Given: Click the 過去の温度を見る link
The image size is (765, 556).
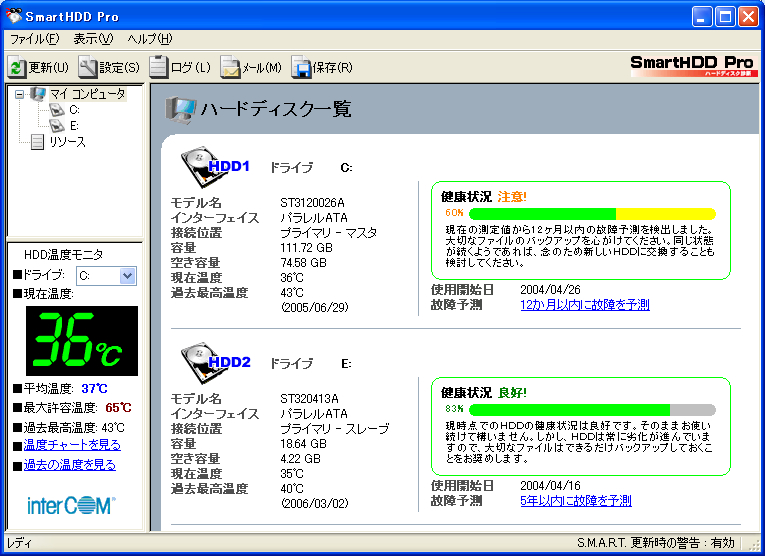Looking at the screenshot, I should [x=70, y=465].
